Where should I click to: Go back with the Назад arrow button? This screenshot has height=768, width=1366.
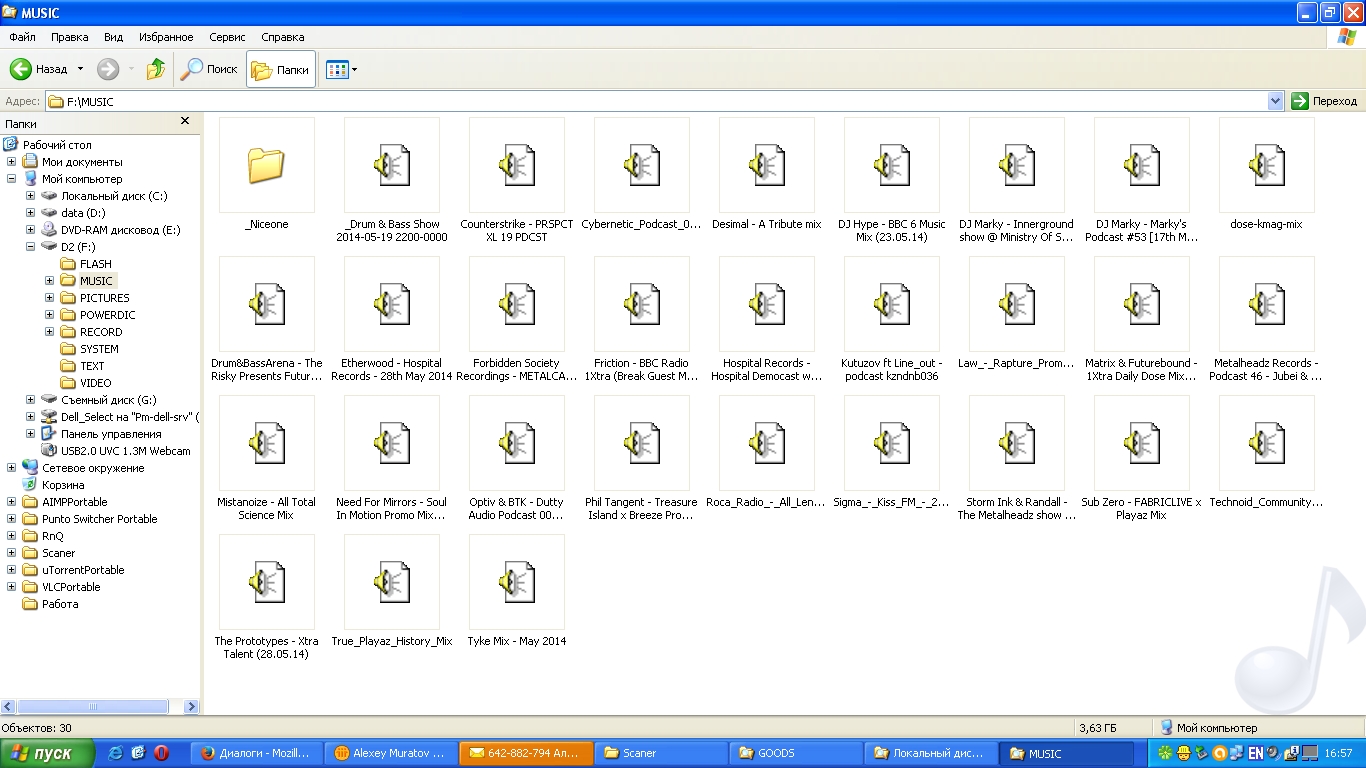pyautogui.click(x=39, y=69)
